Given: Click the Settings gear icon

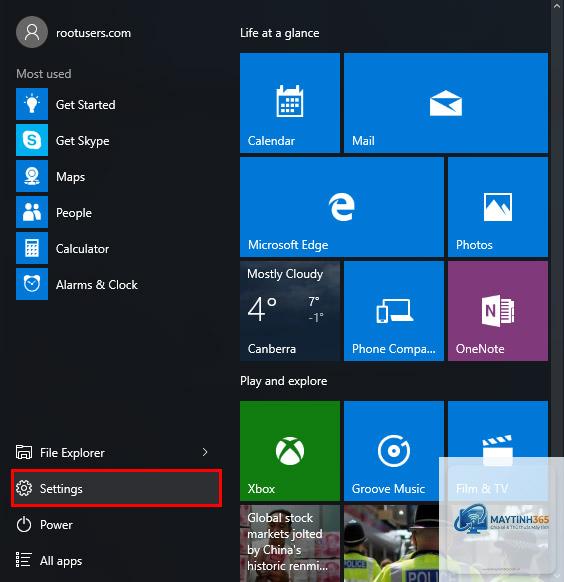Looking at the screenshot, I should click(24, 488).
